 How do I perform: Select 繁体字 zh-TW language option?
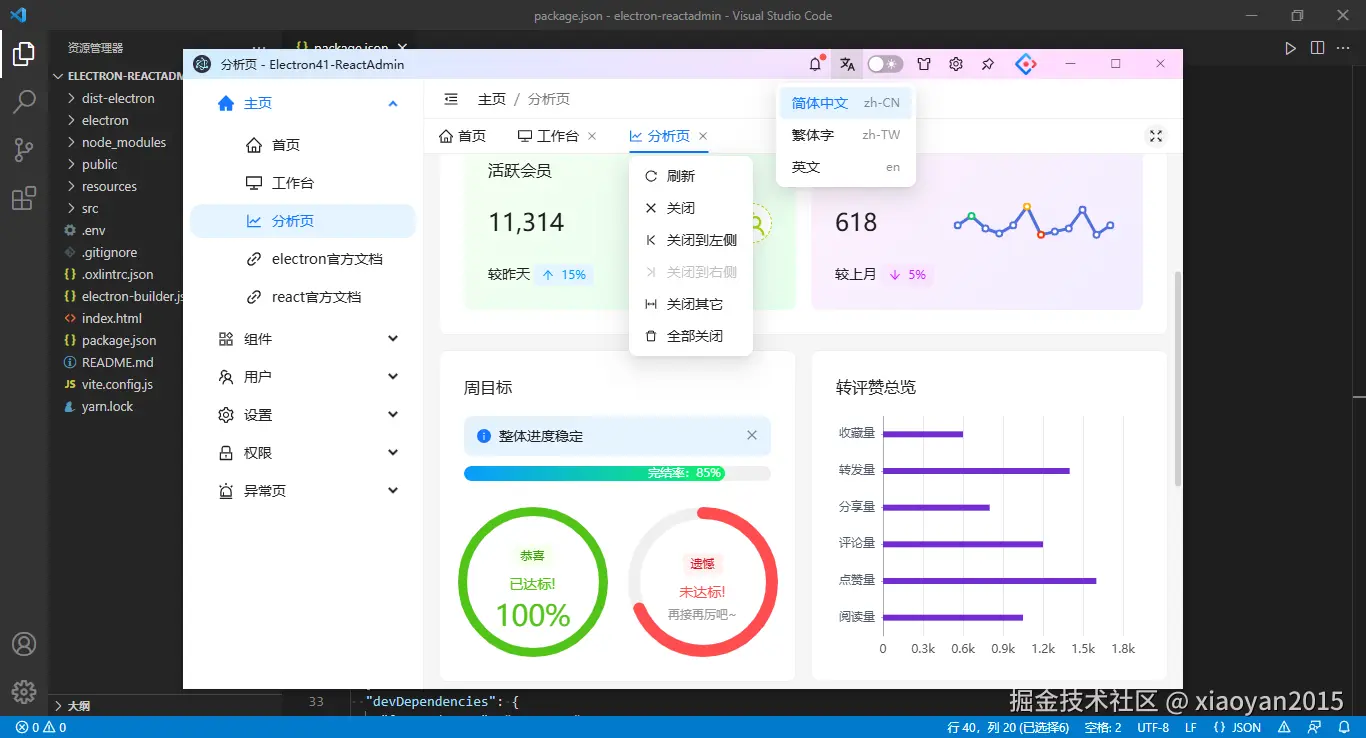point(846,135)
